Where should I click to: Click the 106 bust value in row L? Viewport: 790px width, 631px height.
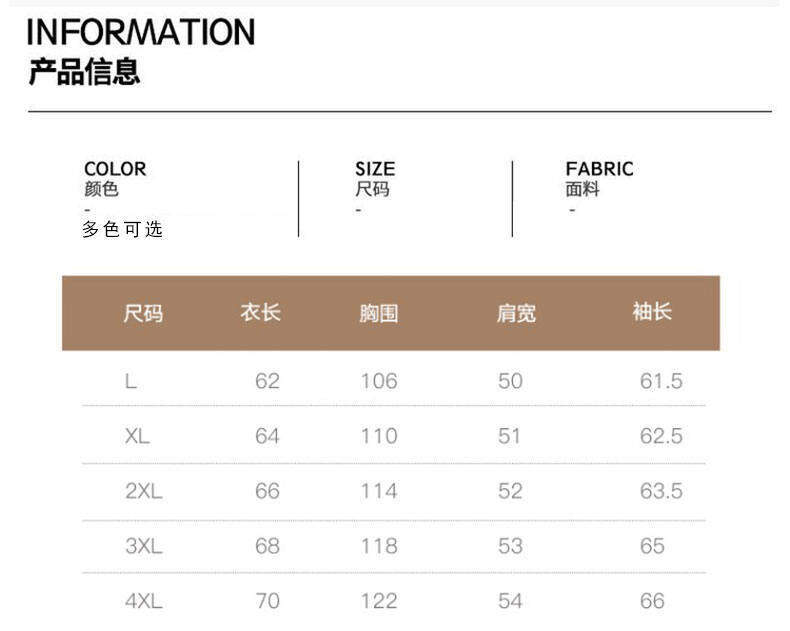pyautogui.click(x=379, y=381)
